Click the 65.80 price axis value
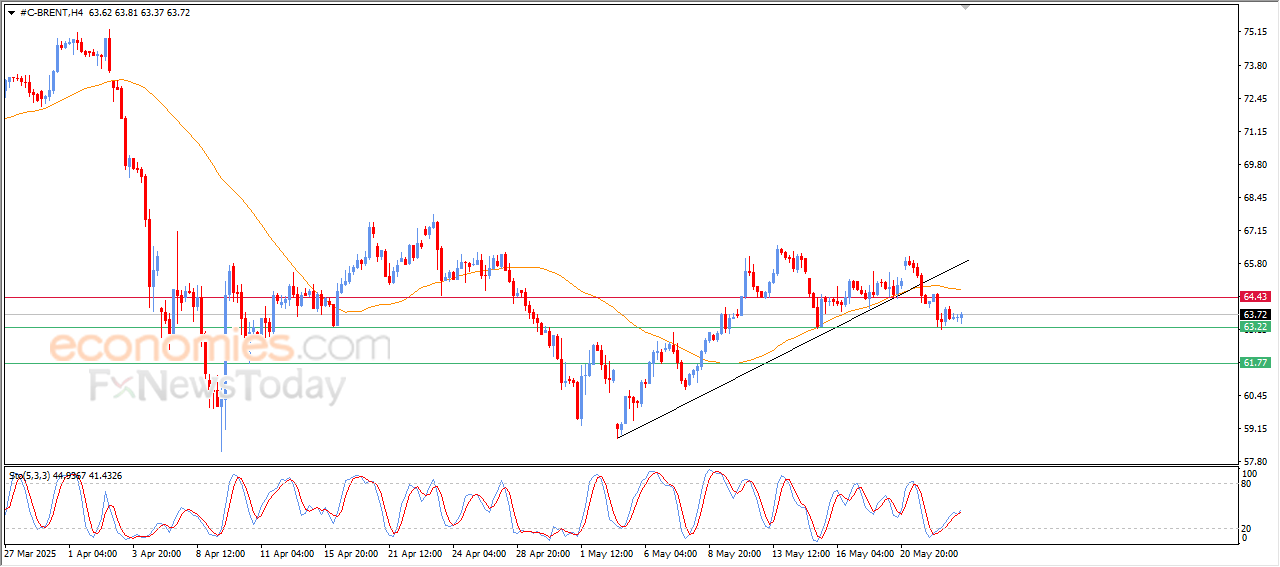Screen dimensions: 1280x567 tap(1256, 263)
